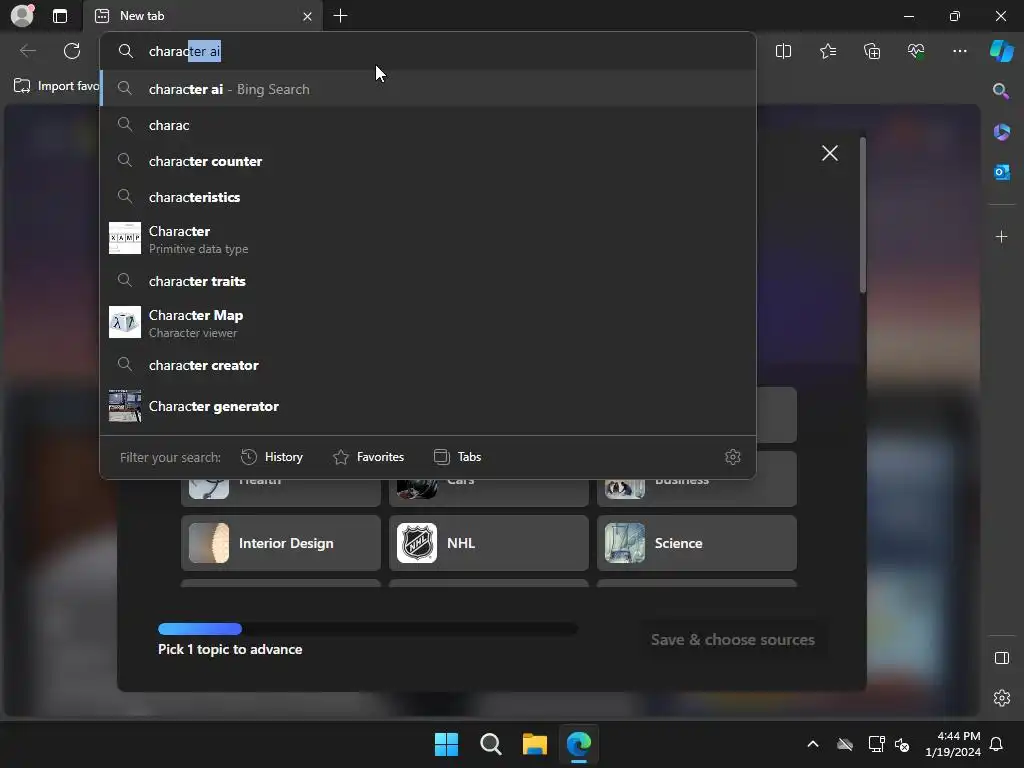Open the profile avatar menu
The image size is (1024, 768).
point(22,16)
